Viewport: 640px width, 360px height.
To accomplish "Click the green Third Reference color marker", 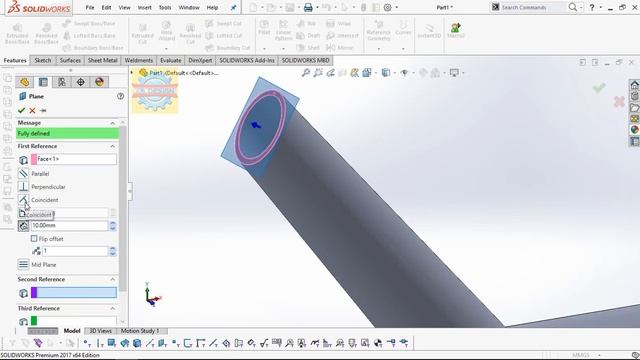I will pos(34,321).
